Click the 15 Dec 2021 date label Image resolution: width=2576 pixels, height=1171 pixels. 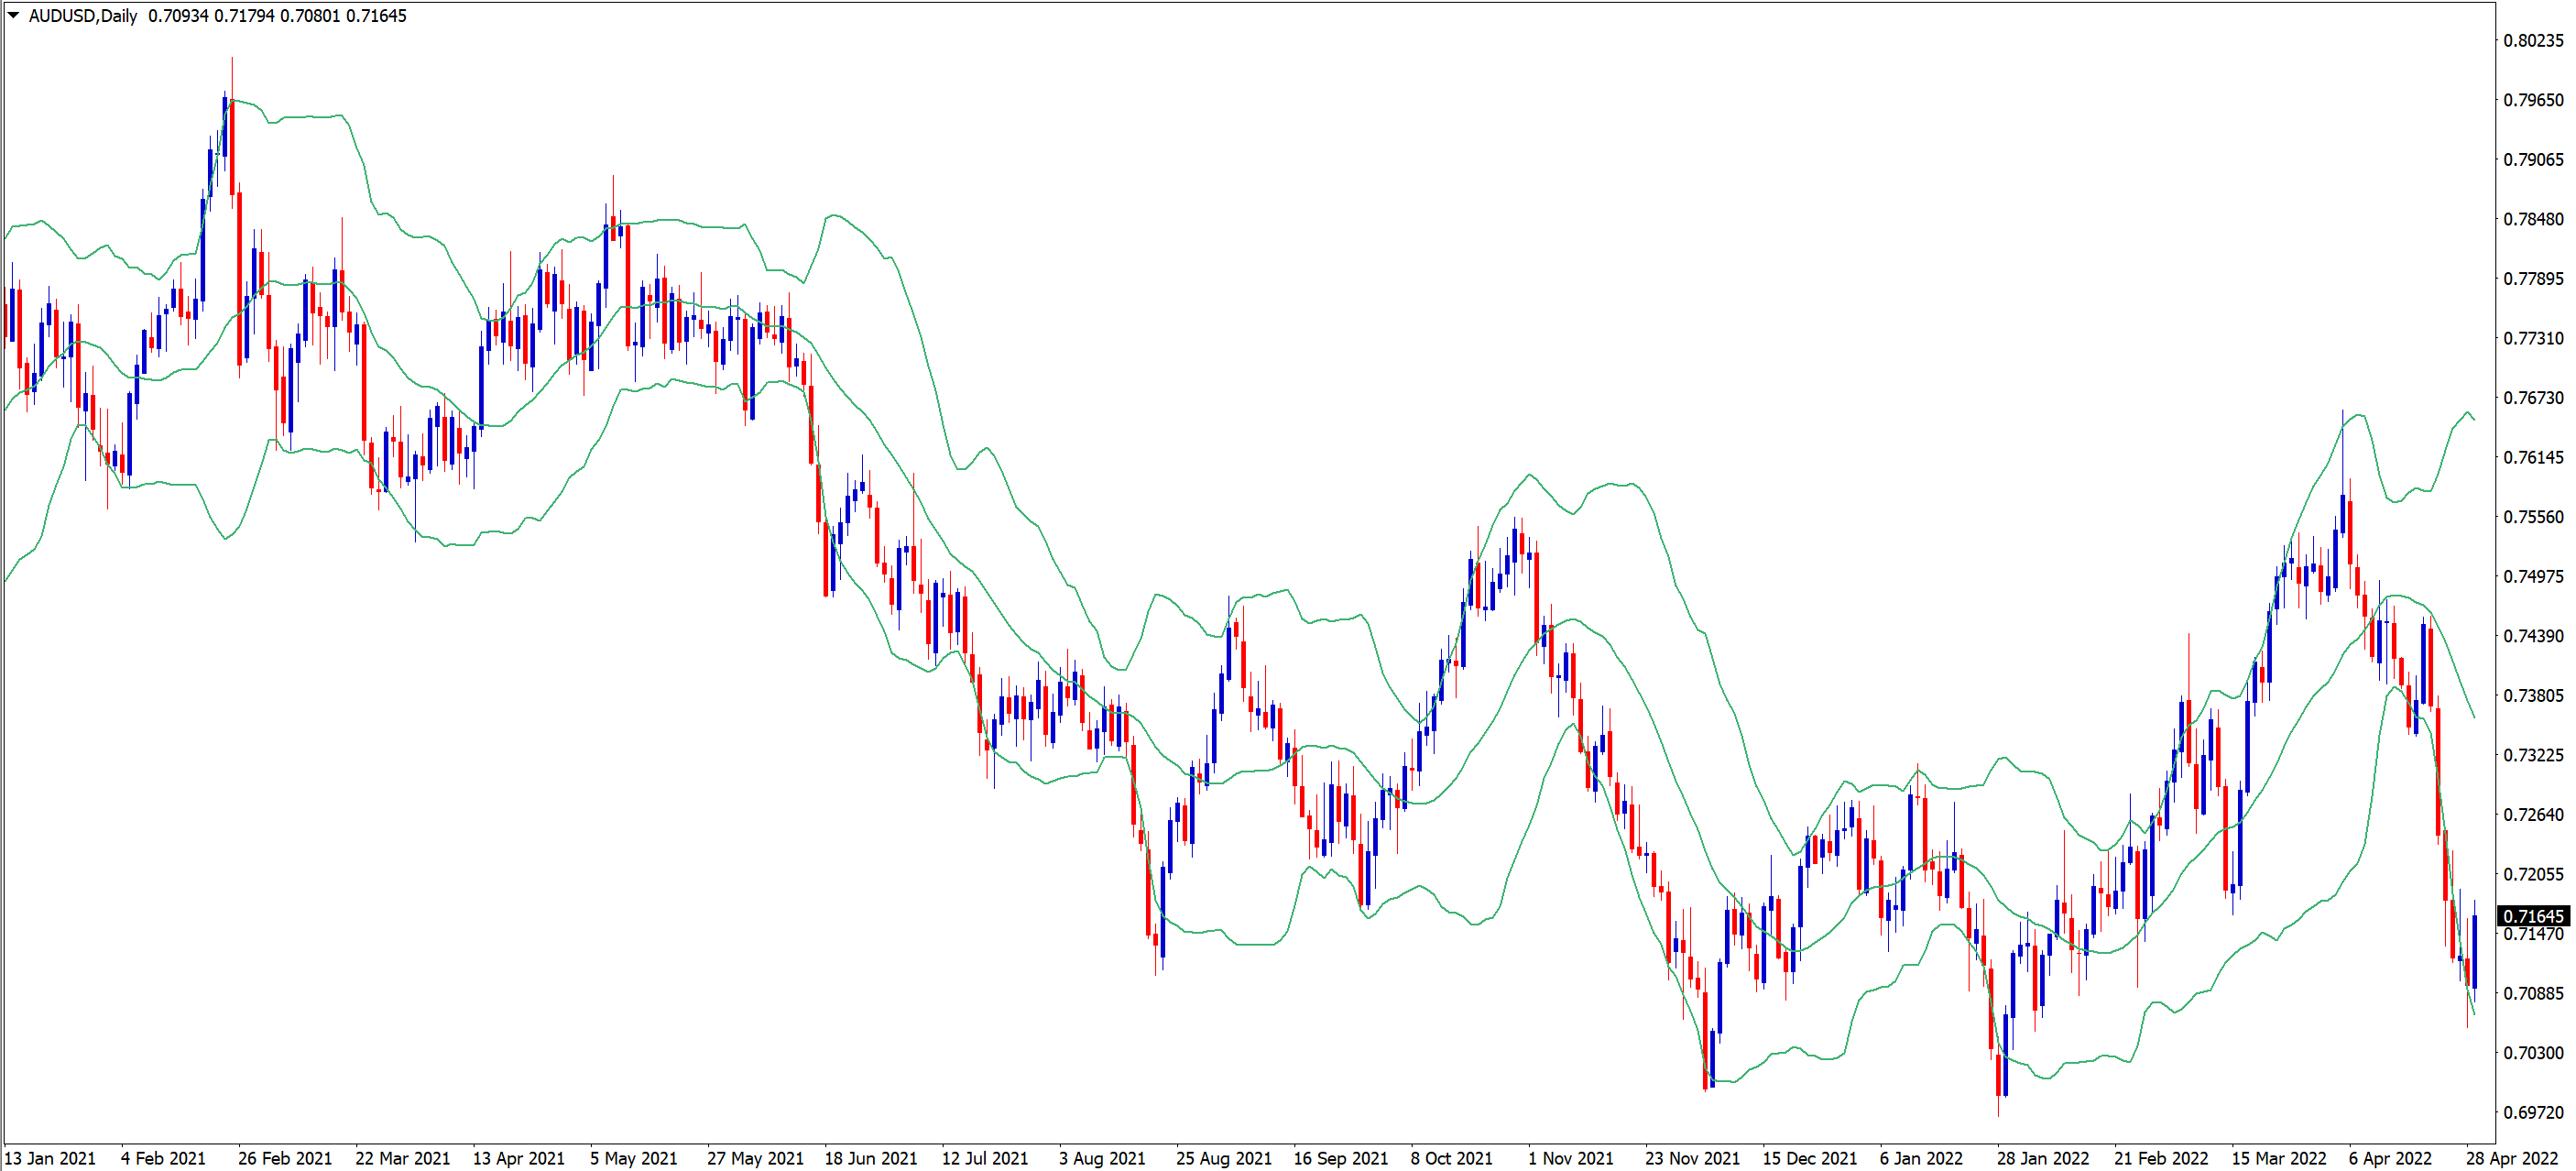point(1809,1158)
